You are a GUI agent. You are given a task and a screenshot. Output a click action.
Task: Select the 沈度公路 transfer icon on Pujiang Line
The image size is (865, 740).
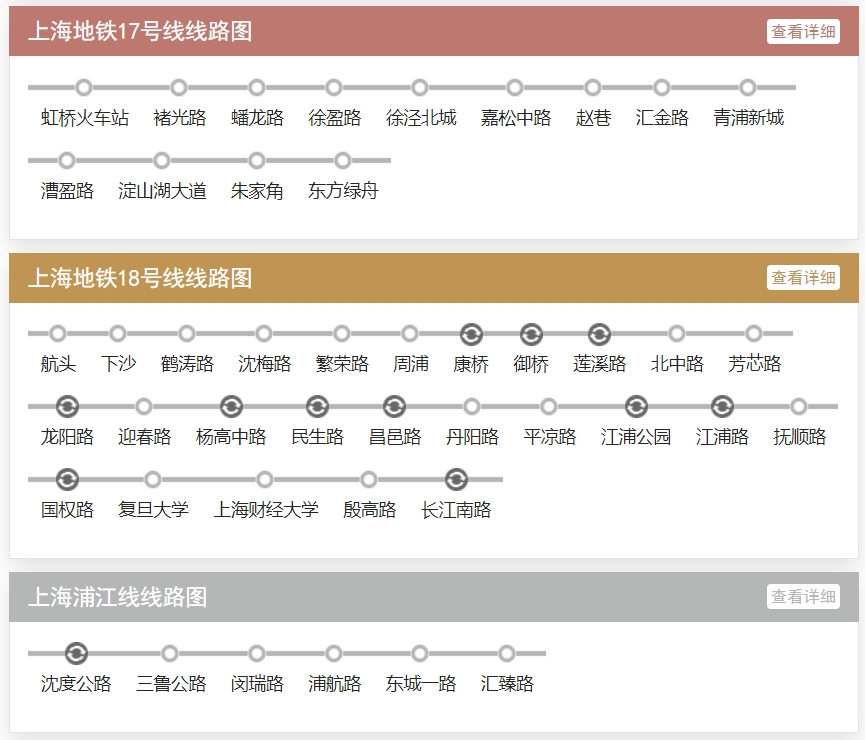point(76,654)
